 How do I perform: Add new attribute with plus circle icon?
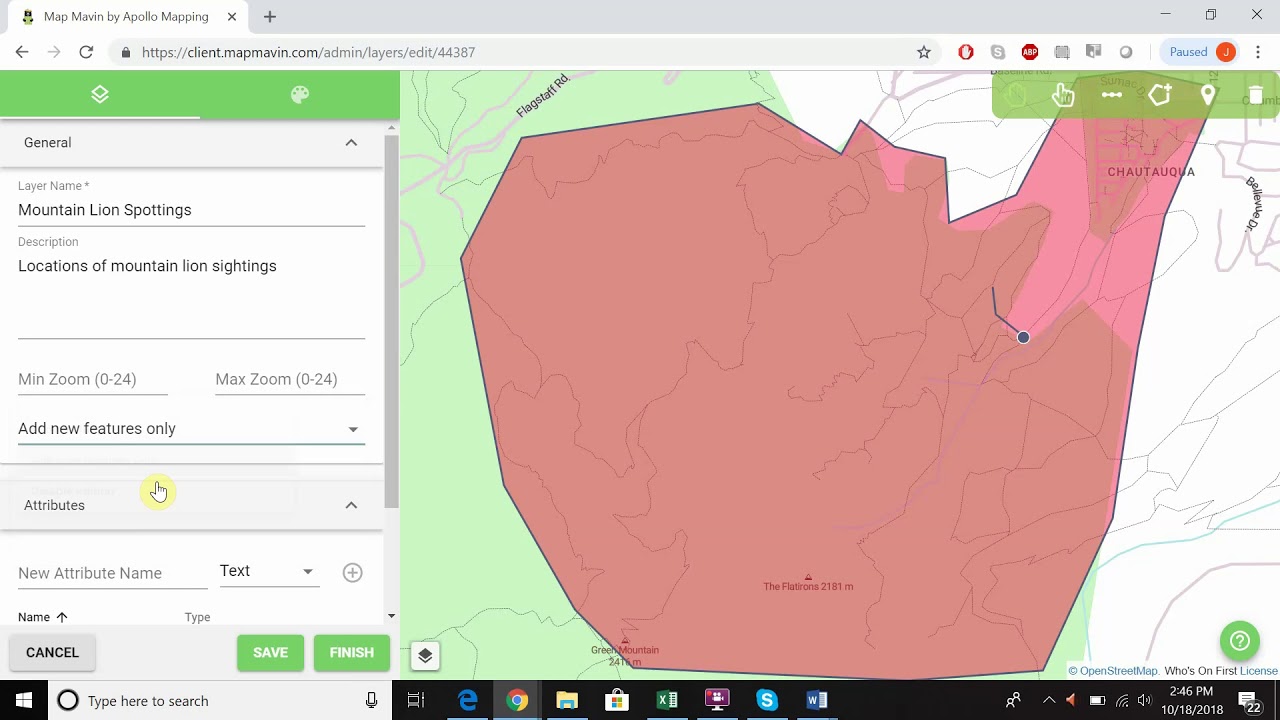[352, 573]
